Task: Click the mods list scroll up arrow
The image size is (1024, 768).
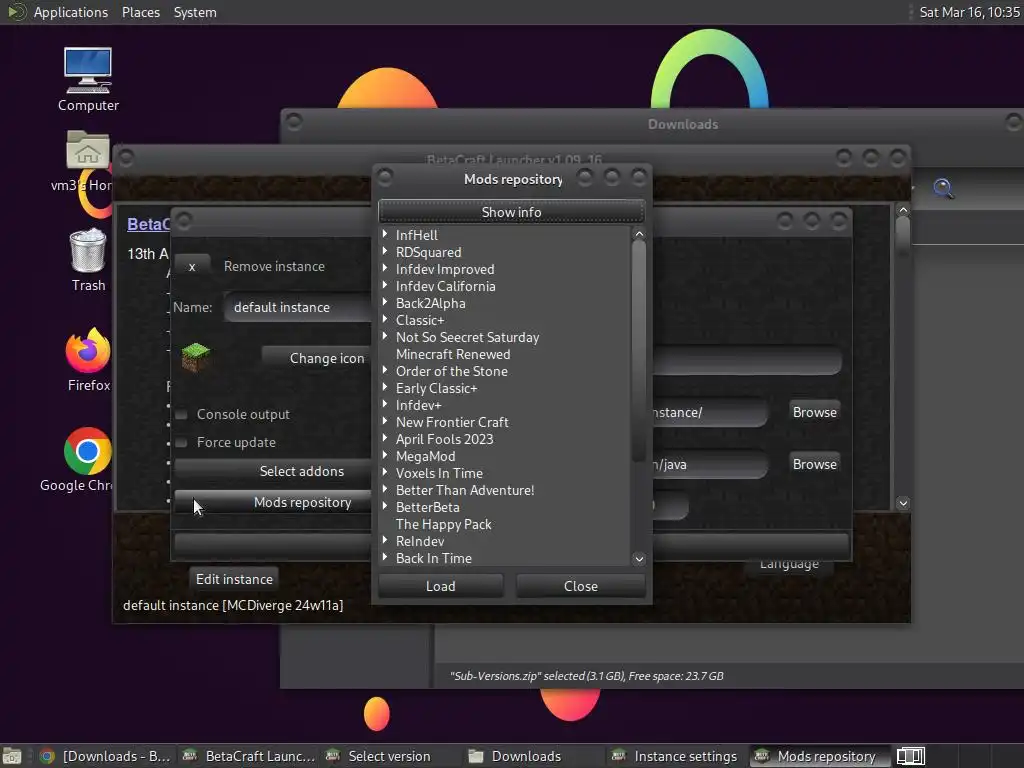Action: (x=639, y=234)
